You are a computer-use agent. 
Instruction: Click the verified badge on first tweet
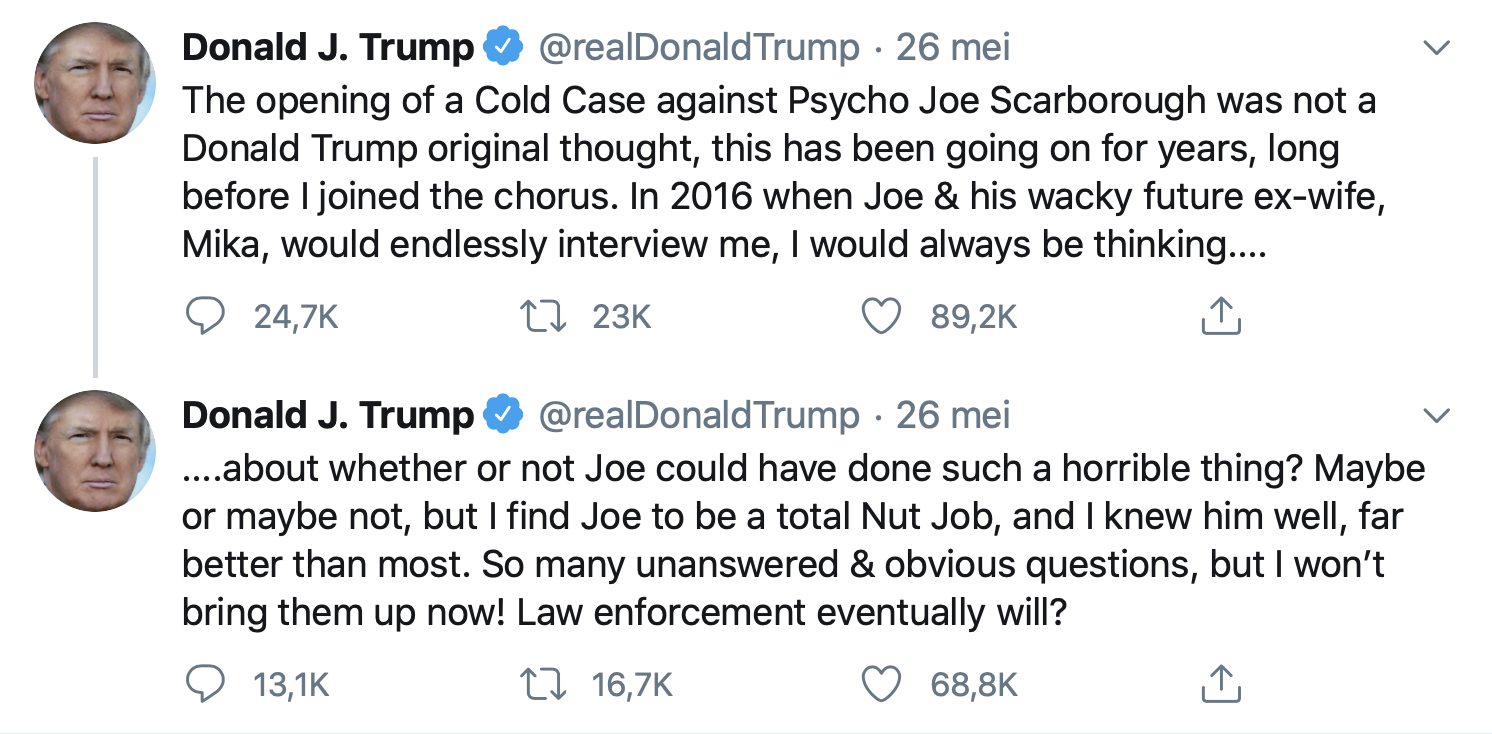click(x=503, y=48)
